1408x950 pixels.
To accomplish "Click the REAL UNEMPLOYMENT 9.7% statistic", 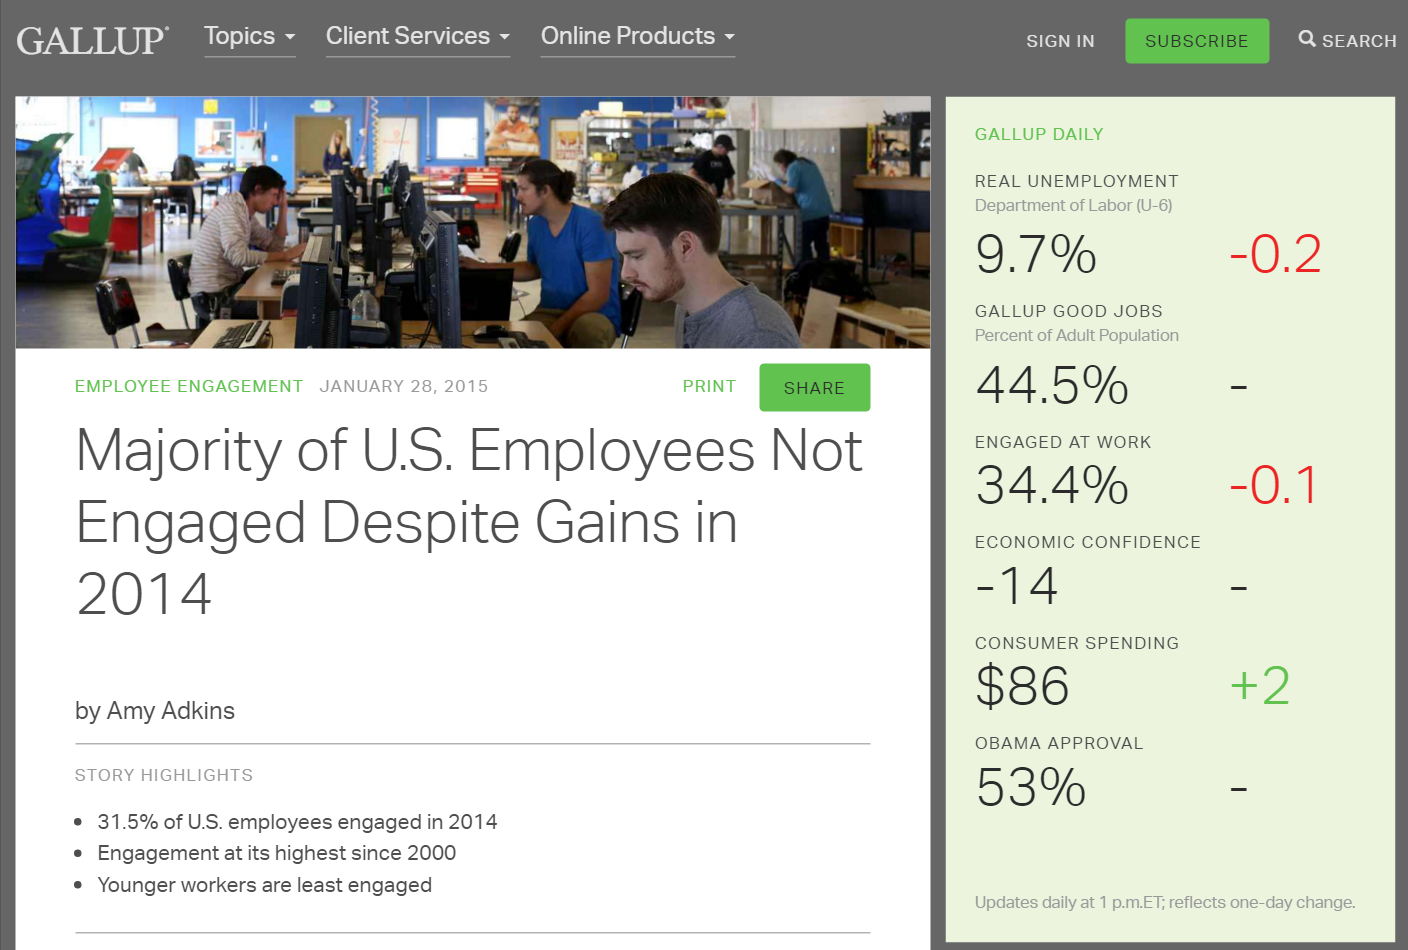I will [x=1035, y=254].
